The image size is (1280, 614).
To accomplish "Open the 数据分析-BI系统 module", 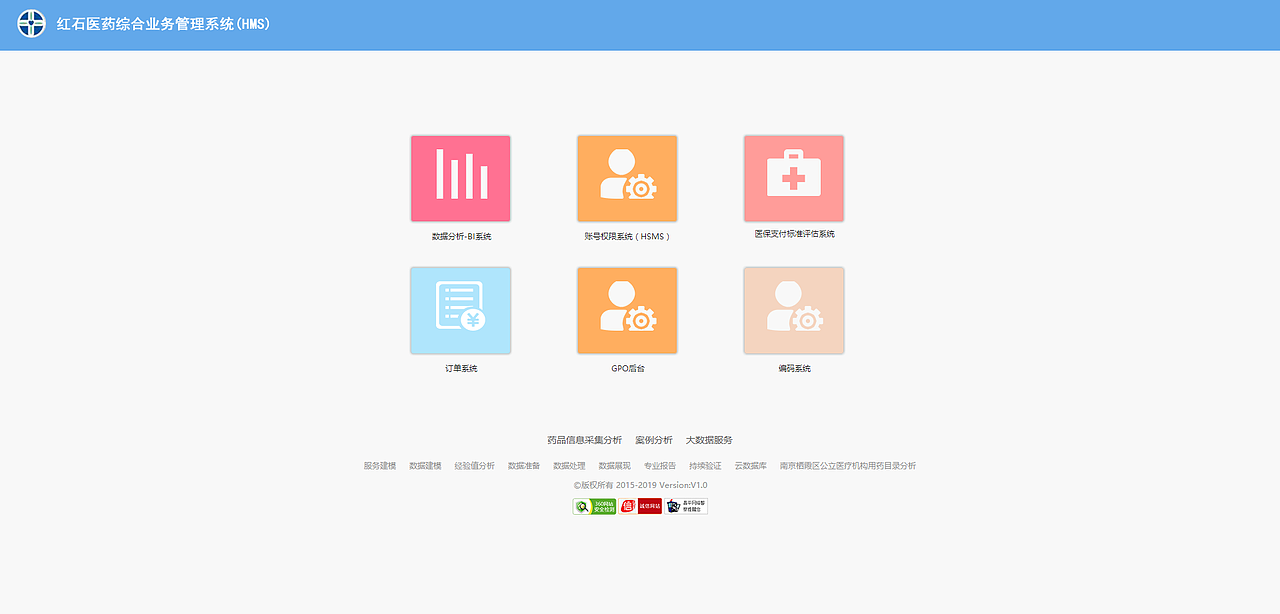I will click(x=460, y=178).
